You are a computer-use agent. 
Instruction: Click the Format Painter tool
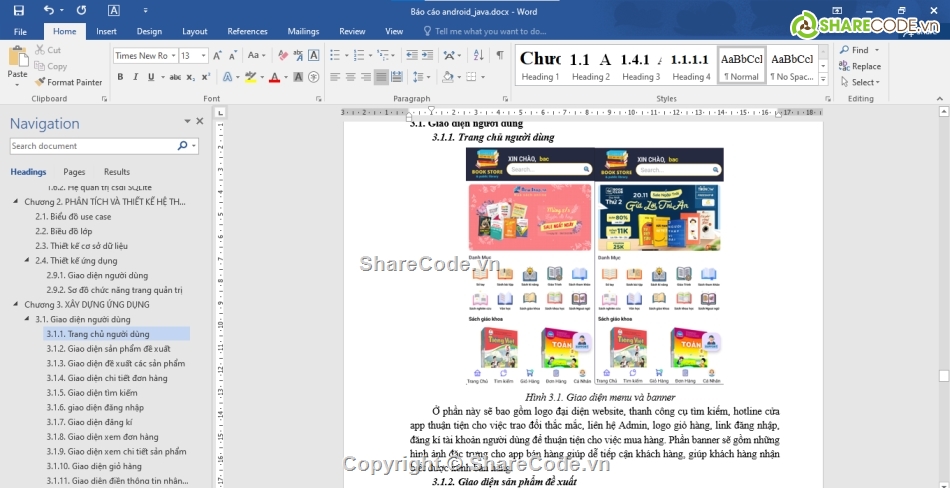pos(68,82)
